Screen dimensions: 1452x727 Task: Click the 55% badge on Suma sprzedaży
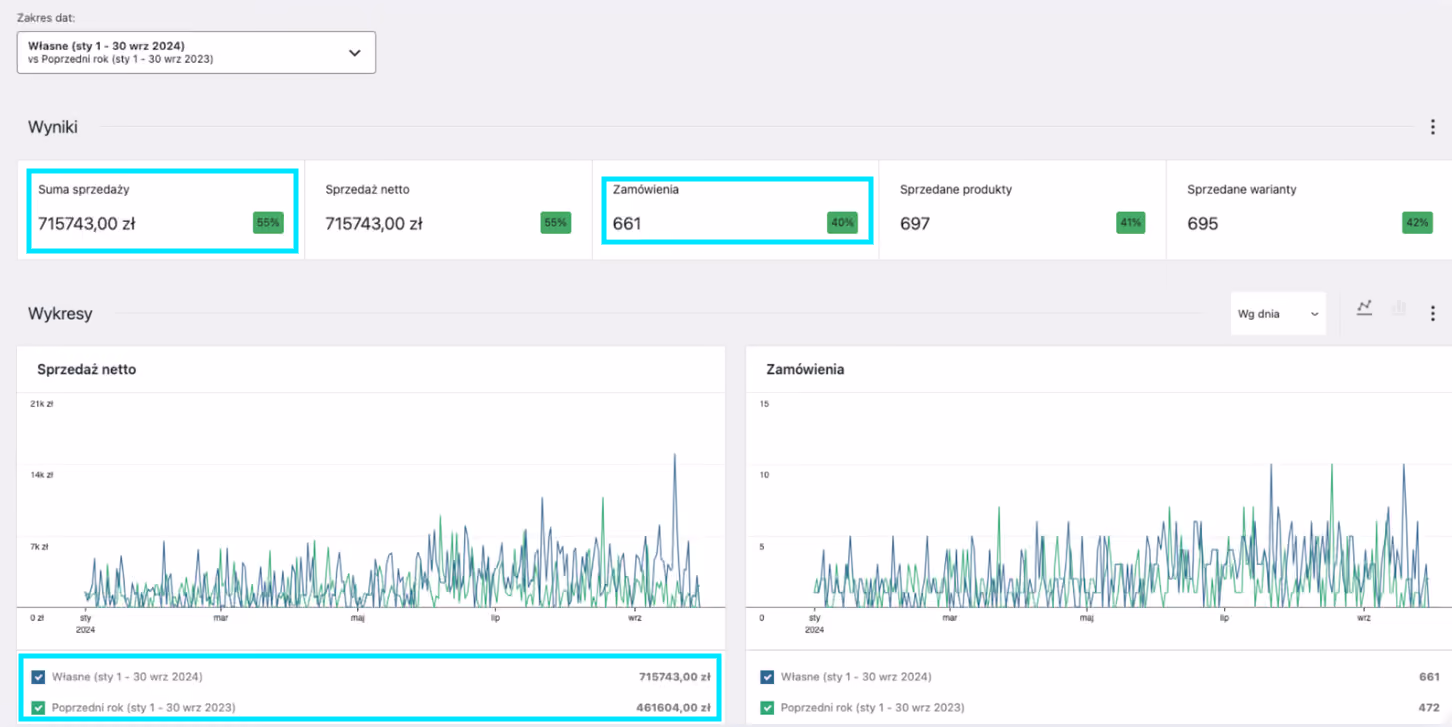[x=268, y=223]
